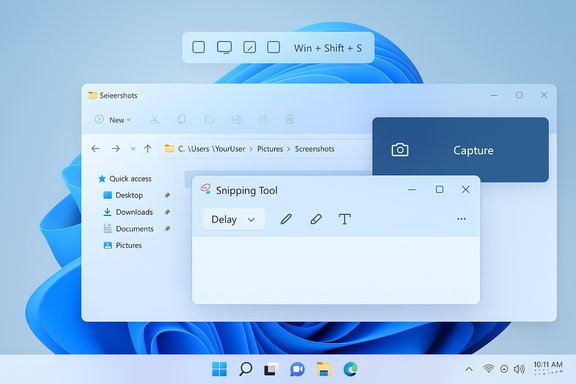Screen dimensions: 576x384
Task: Select rectangle snip mode in capture bar
Action: click(198, 47)
